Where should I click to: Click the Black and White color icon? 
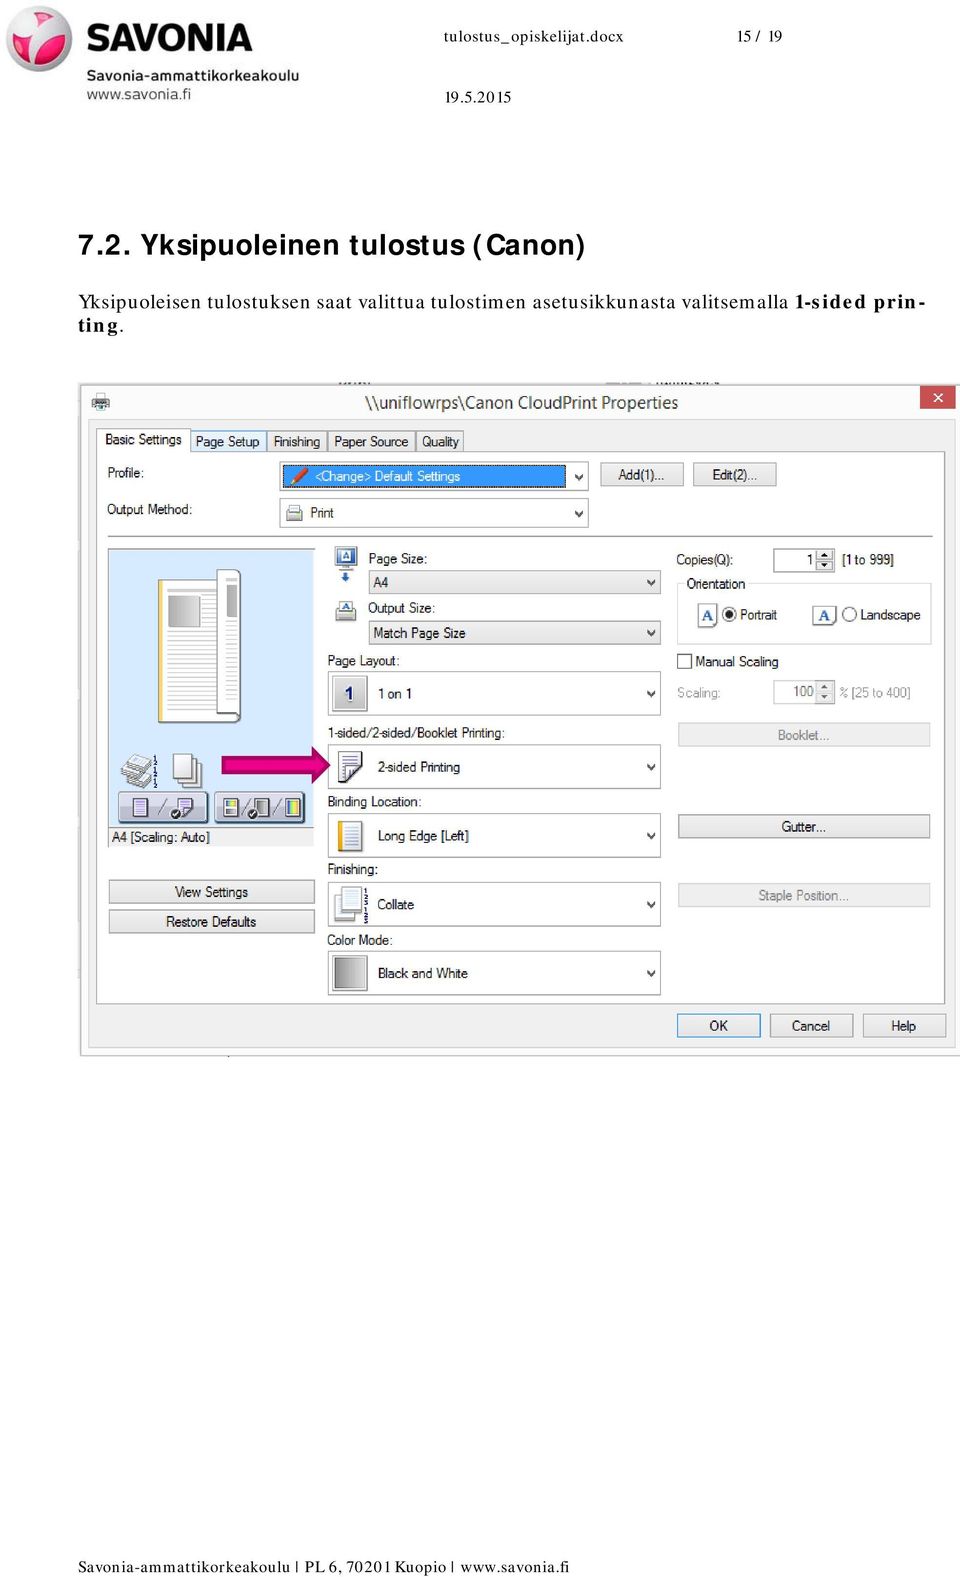pyautogui.click(x=350, y=973)
